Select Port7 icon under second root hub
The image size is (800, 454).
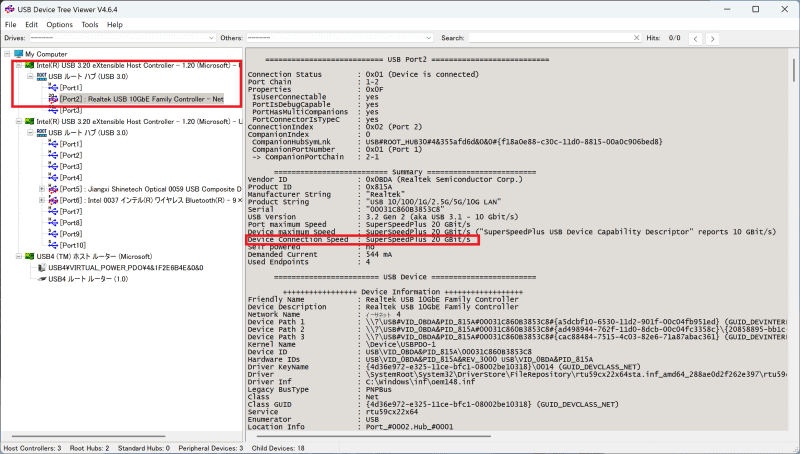[53, 211]
